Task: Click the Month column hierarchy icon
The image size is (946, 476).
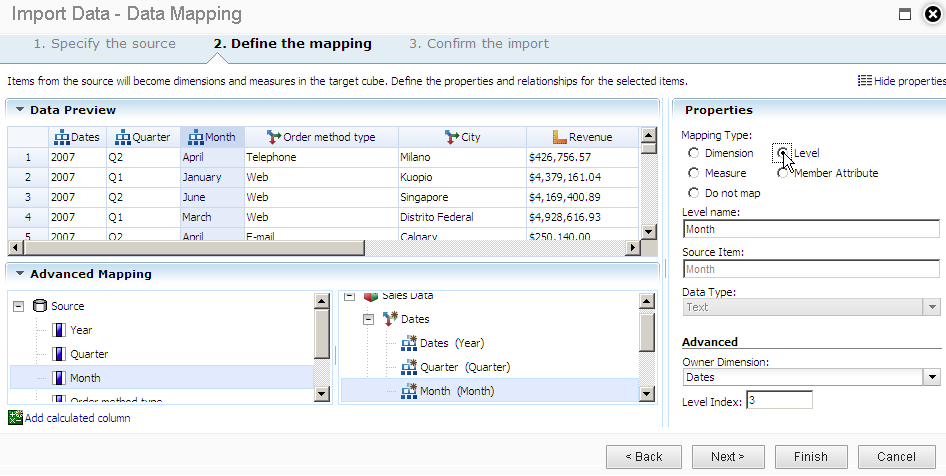Action: (195, 138)
